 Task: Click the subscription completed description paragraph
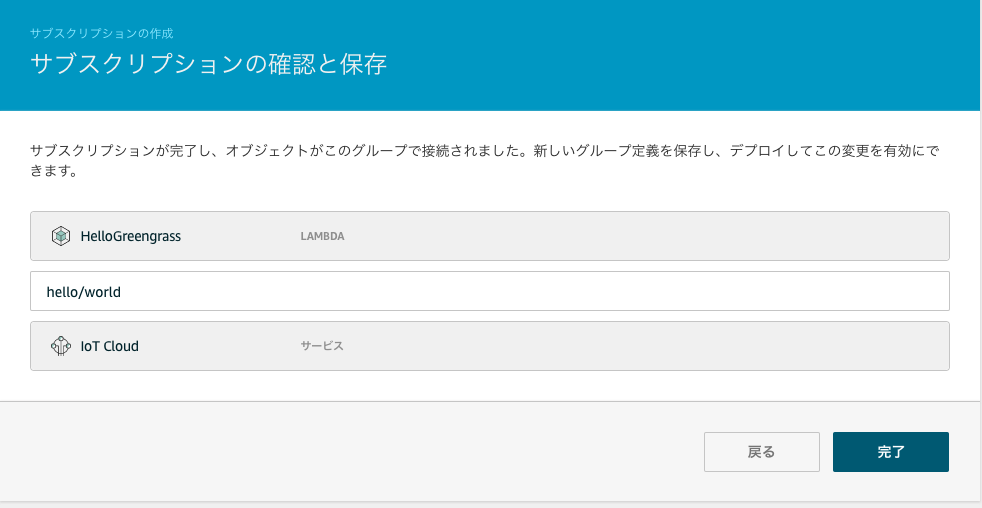point(485,161)
